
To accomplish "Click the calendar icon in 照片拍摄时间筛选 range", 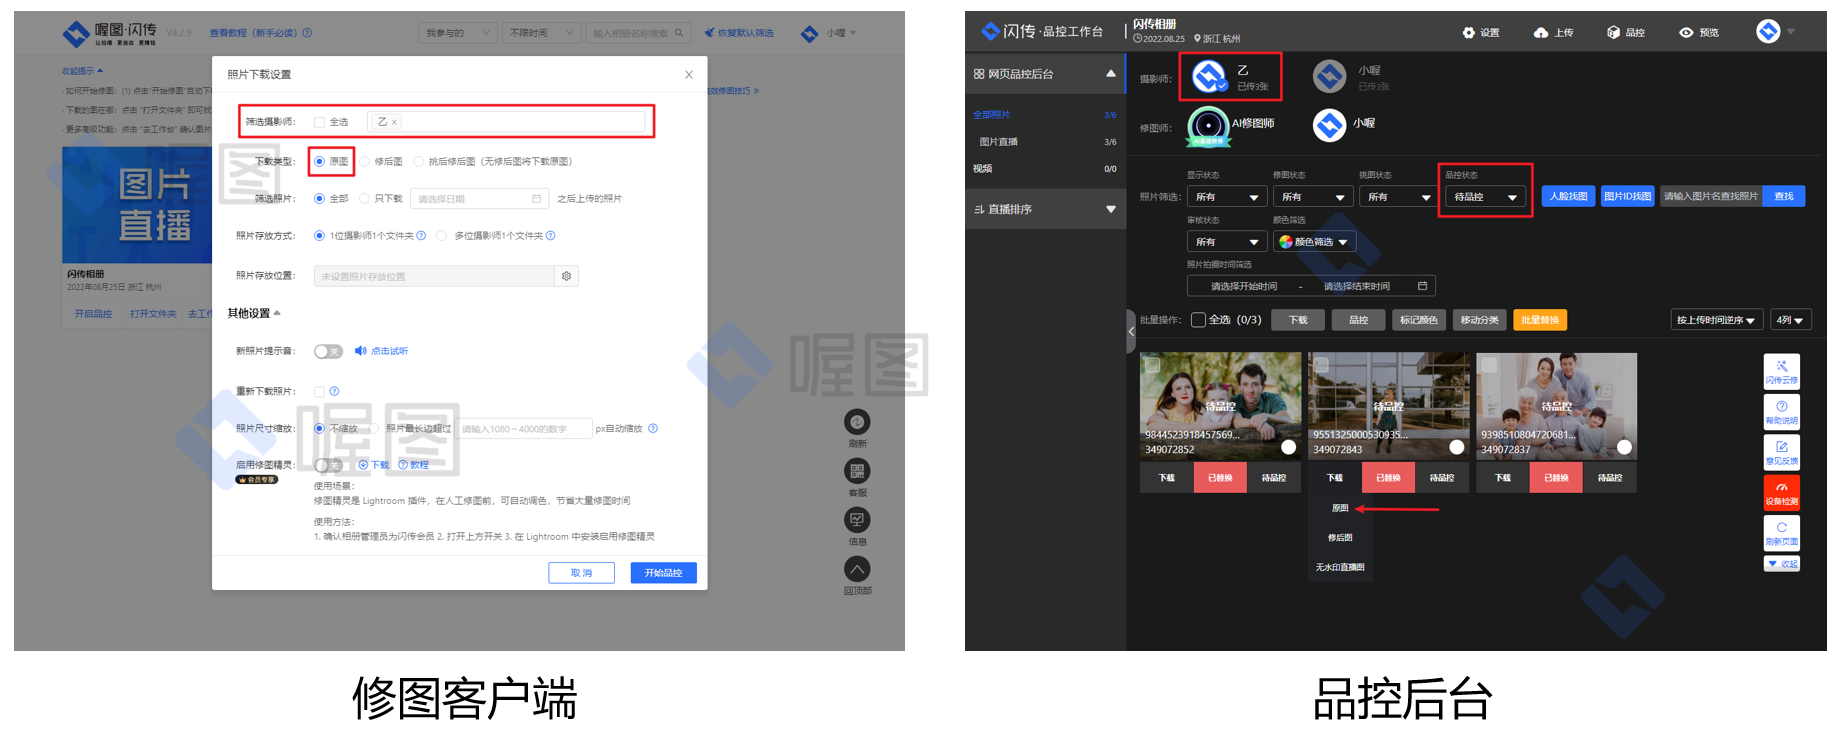I will (1422, 286).
